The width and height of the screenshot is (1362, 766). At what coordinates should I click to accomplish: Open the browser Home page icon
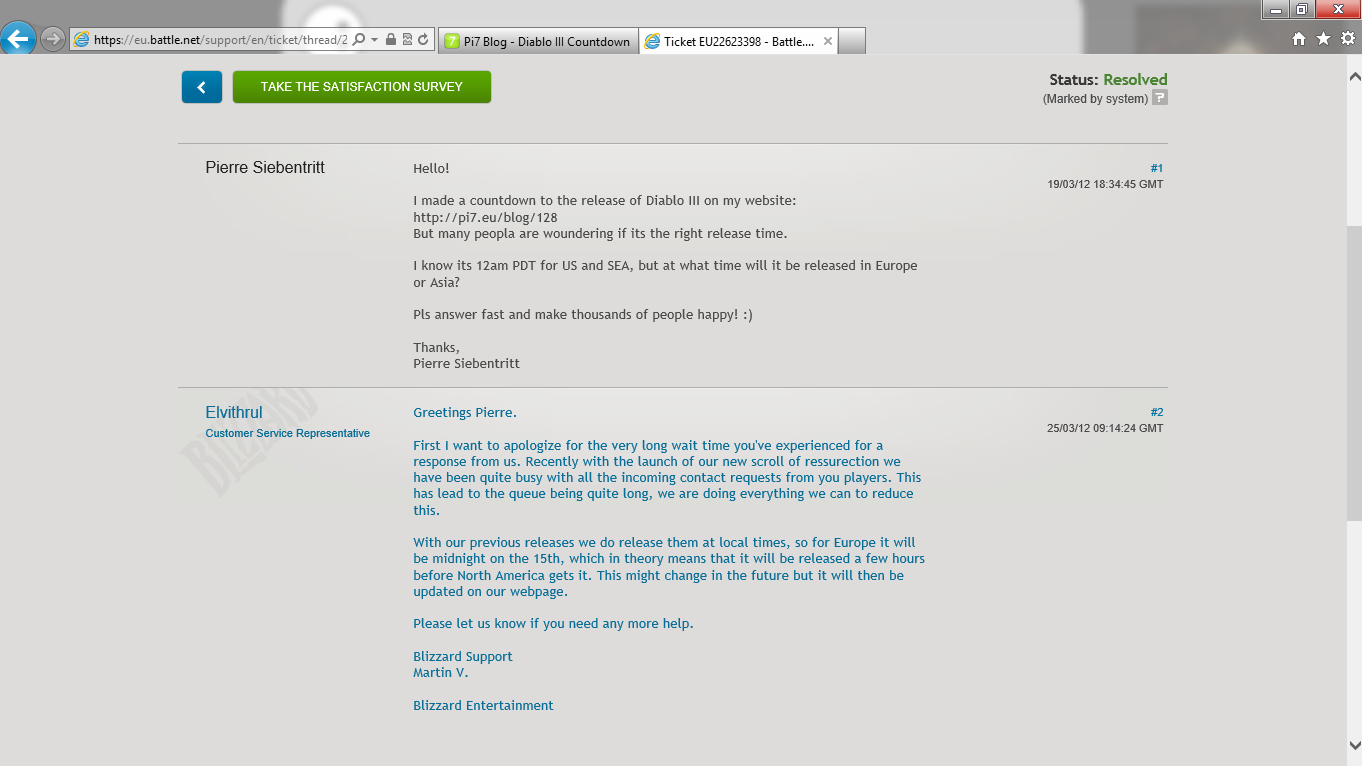tap(1299, 39)
